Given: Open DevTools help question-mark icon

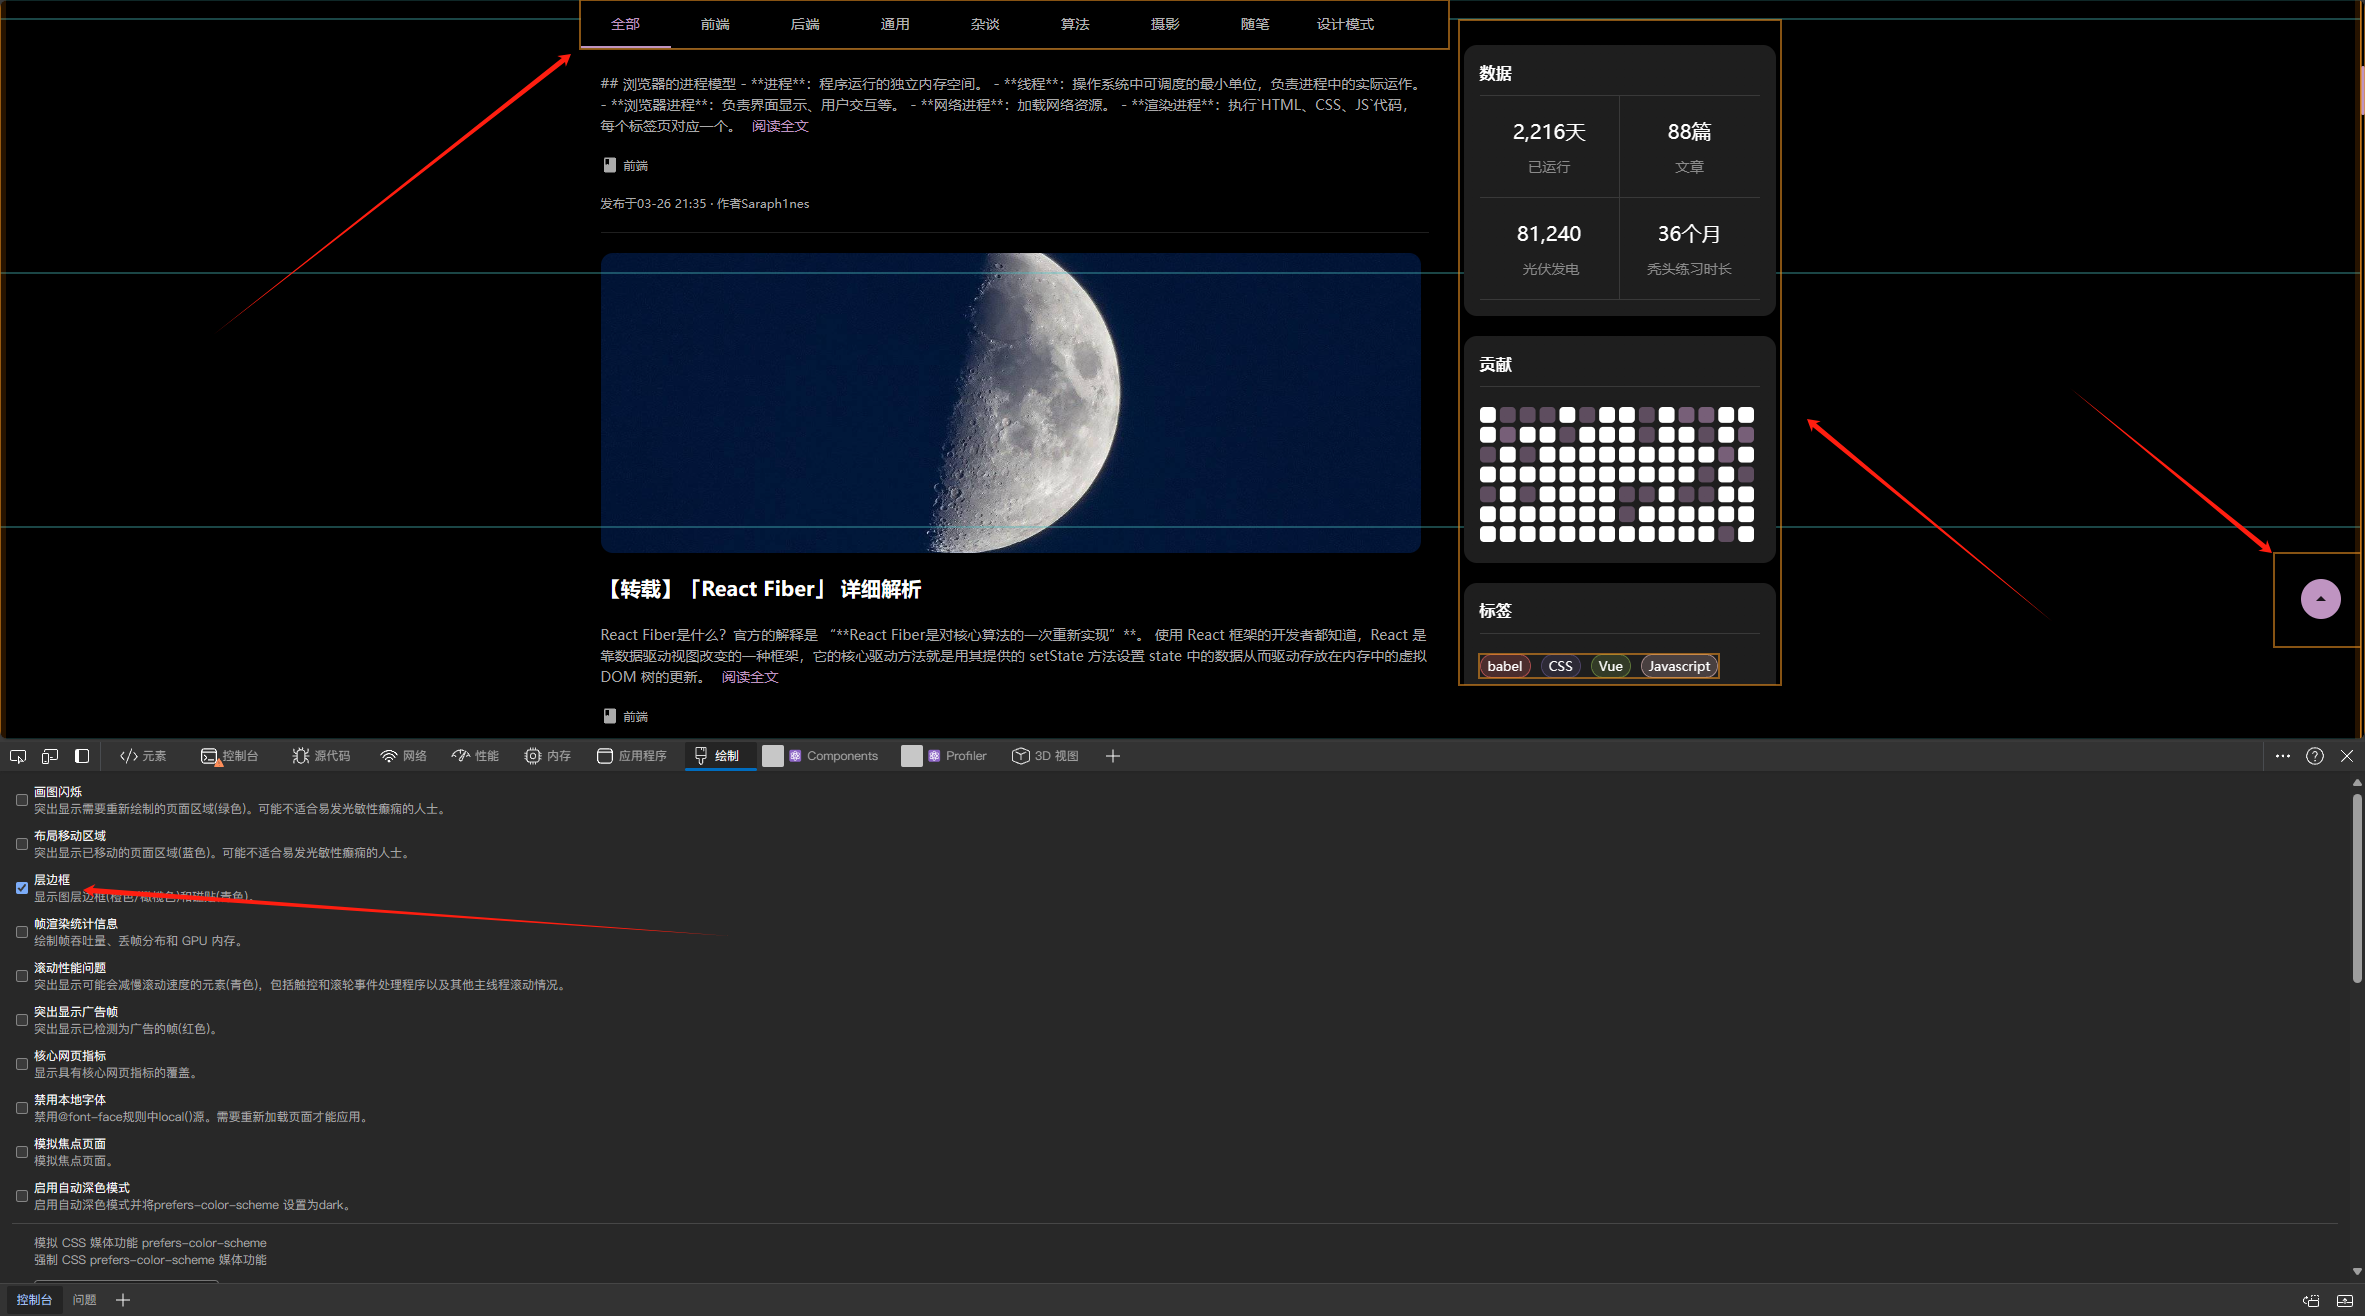Looking at the screenshot, I should 2315,756.
